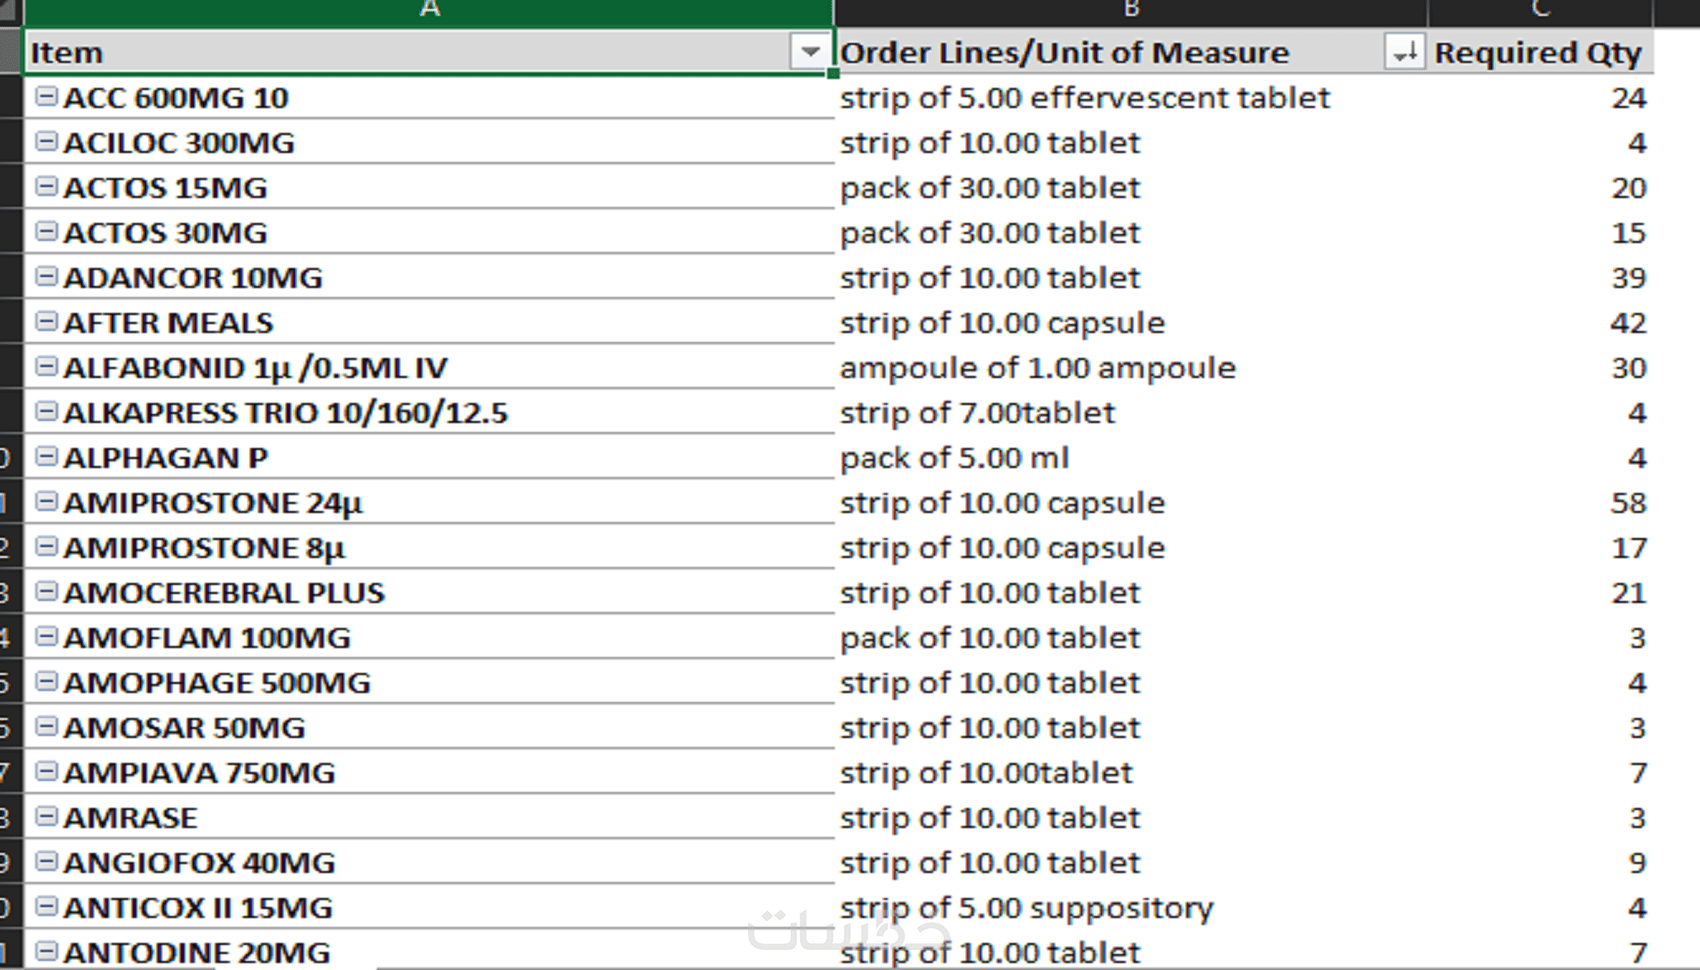Click the ALKAPRESS TRIO 10/160/12.5 cell
The image size is (1700, 970).
tap(285, 413)
